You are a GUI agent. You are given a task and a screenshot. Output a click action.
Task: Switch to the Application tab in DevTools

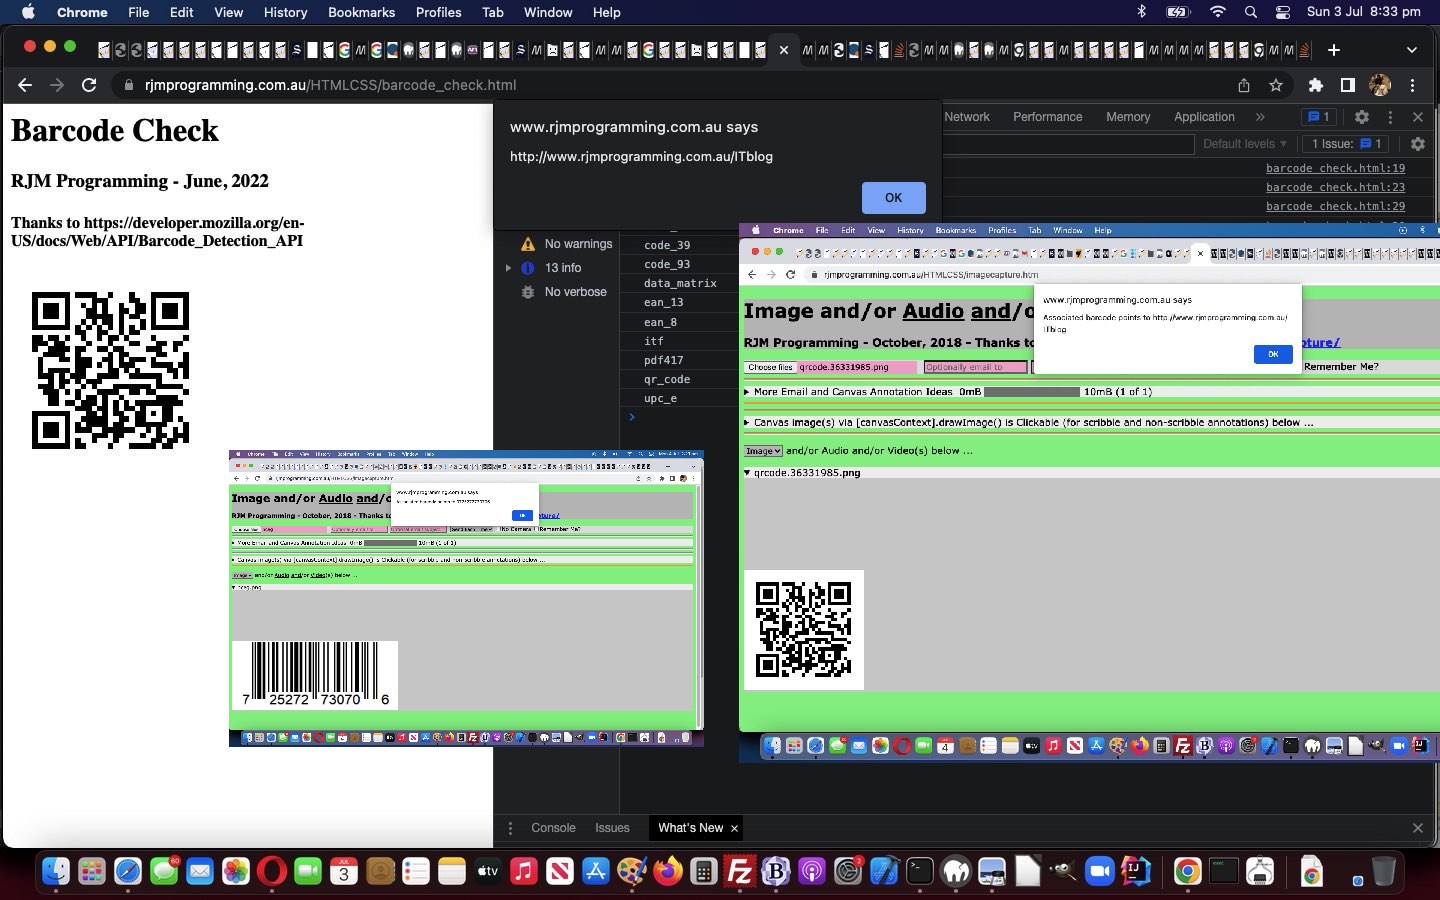tap(1204, 117)
